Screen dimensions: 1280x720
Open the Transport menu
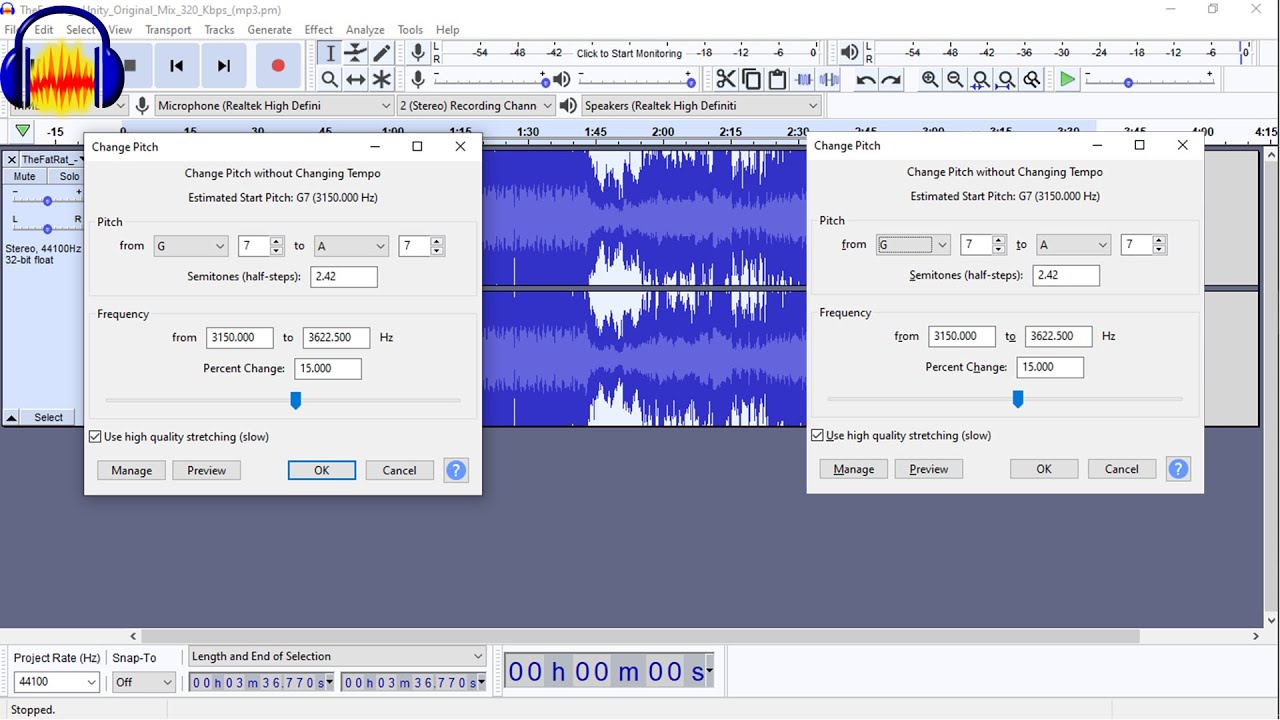[x=168, y=29]
